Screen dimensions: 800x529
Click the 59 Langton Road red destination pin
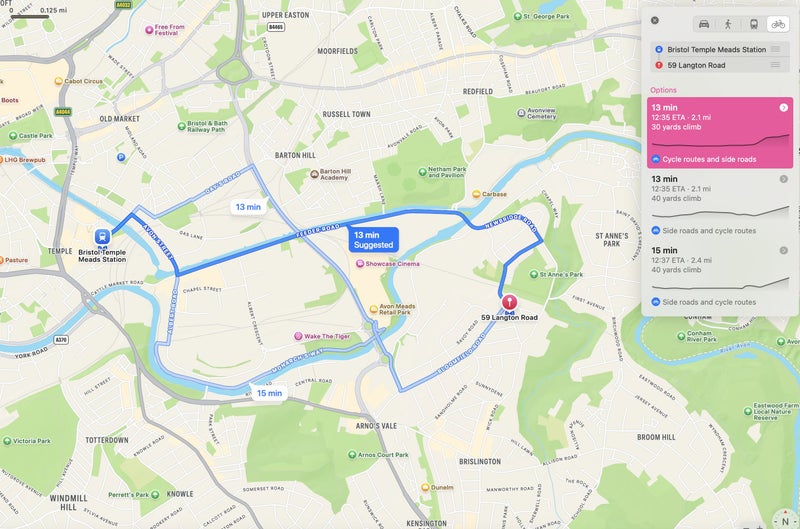click(509, 302)
